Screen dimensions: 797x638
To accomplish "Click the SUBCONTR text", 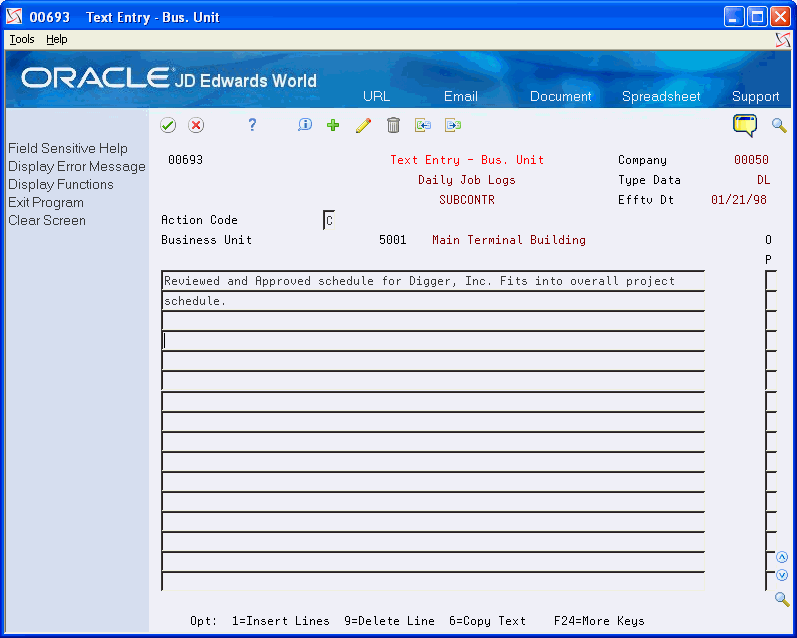I will pyautogui.click(x=467, y=200).
